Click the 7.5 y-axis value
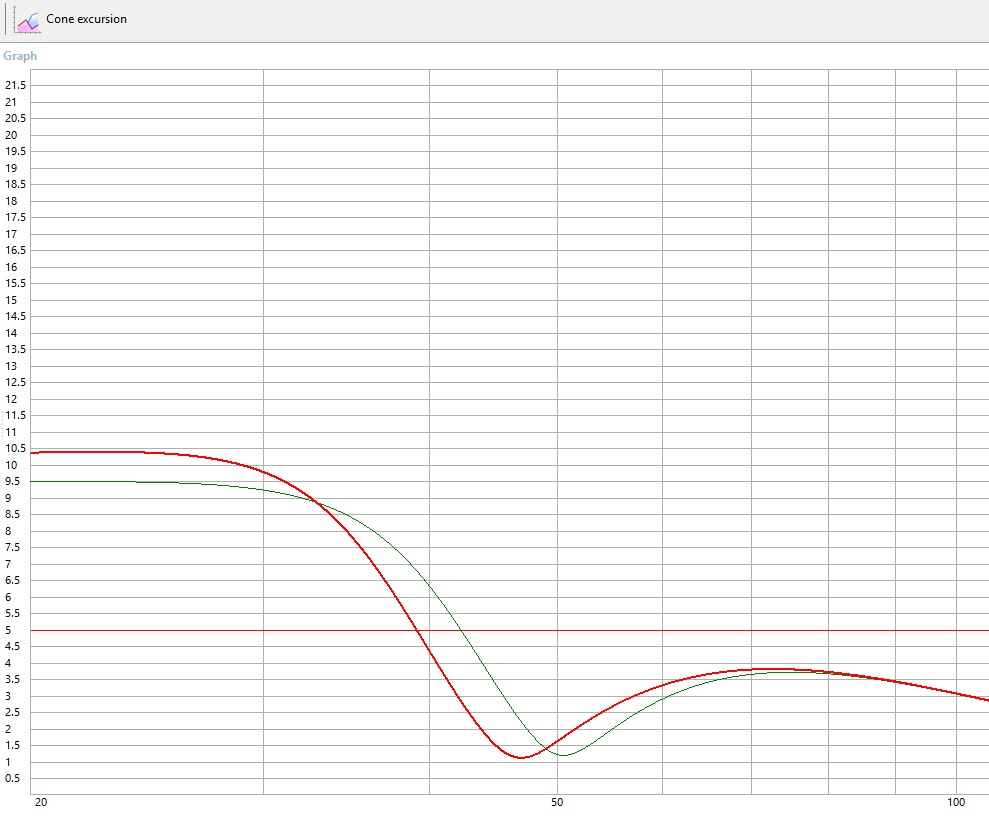 13,548
